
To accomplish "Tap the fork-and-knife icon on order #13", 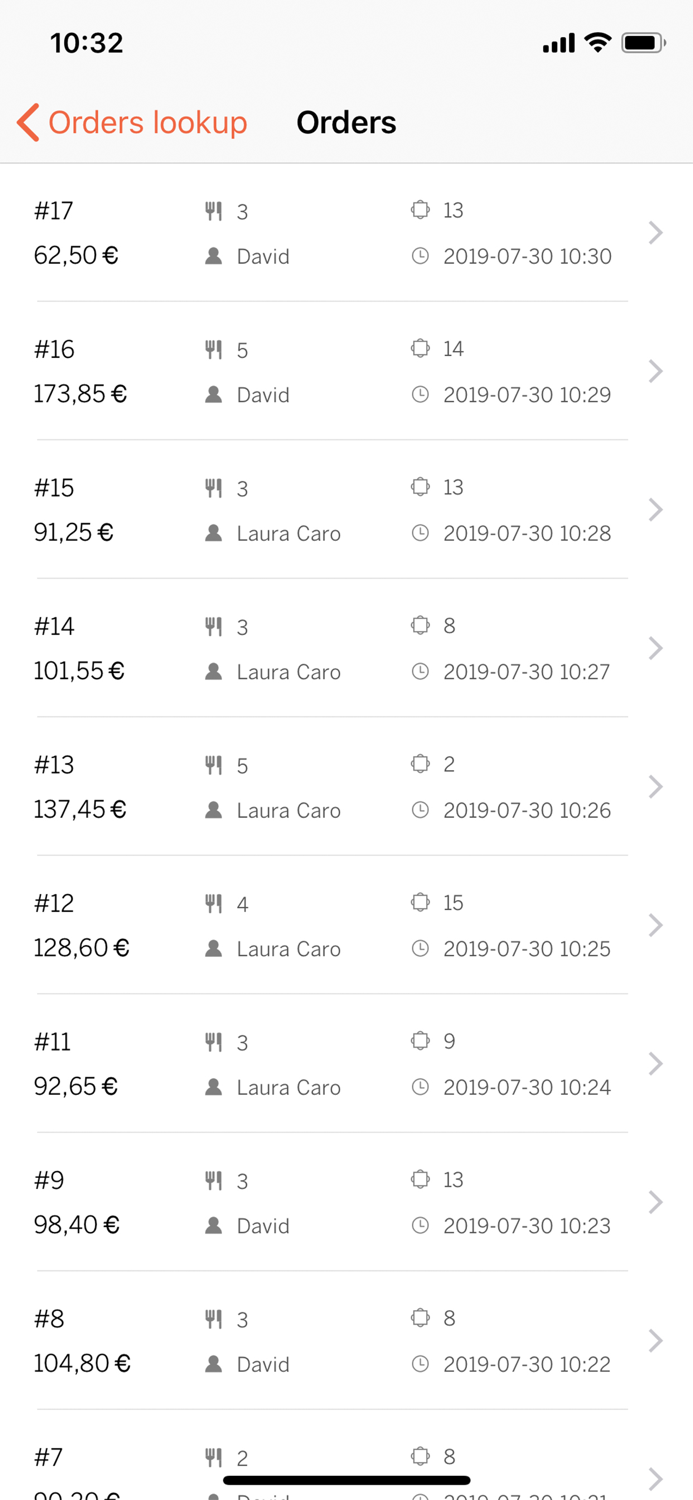I will pyautogui.click(x=213, y=765).
